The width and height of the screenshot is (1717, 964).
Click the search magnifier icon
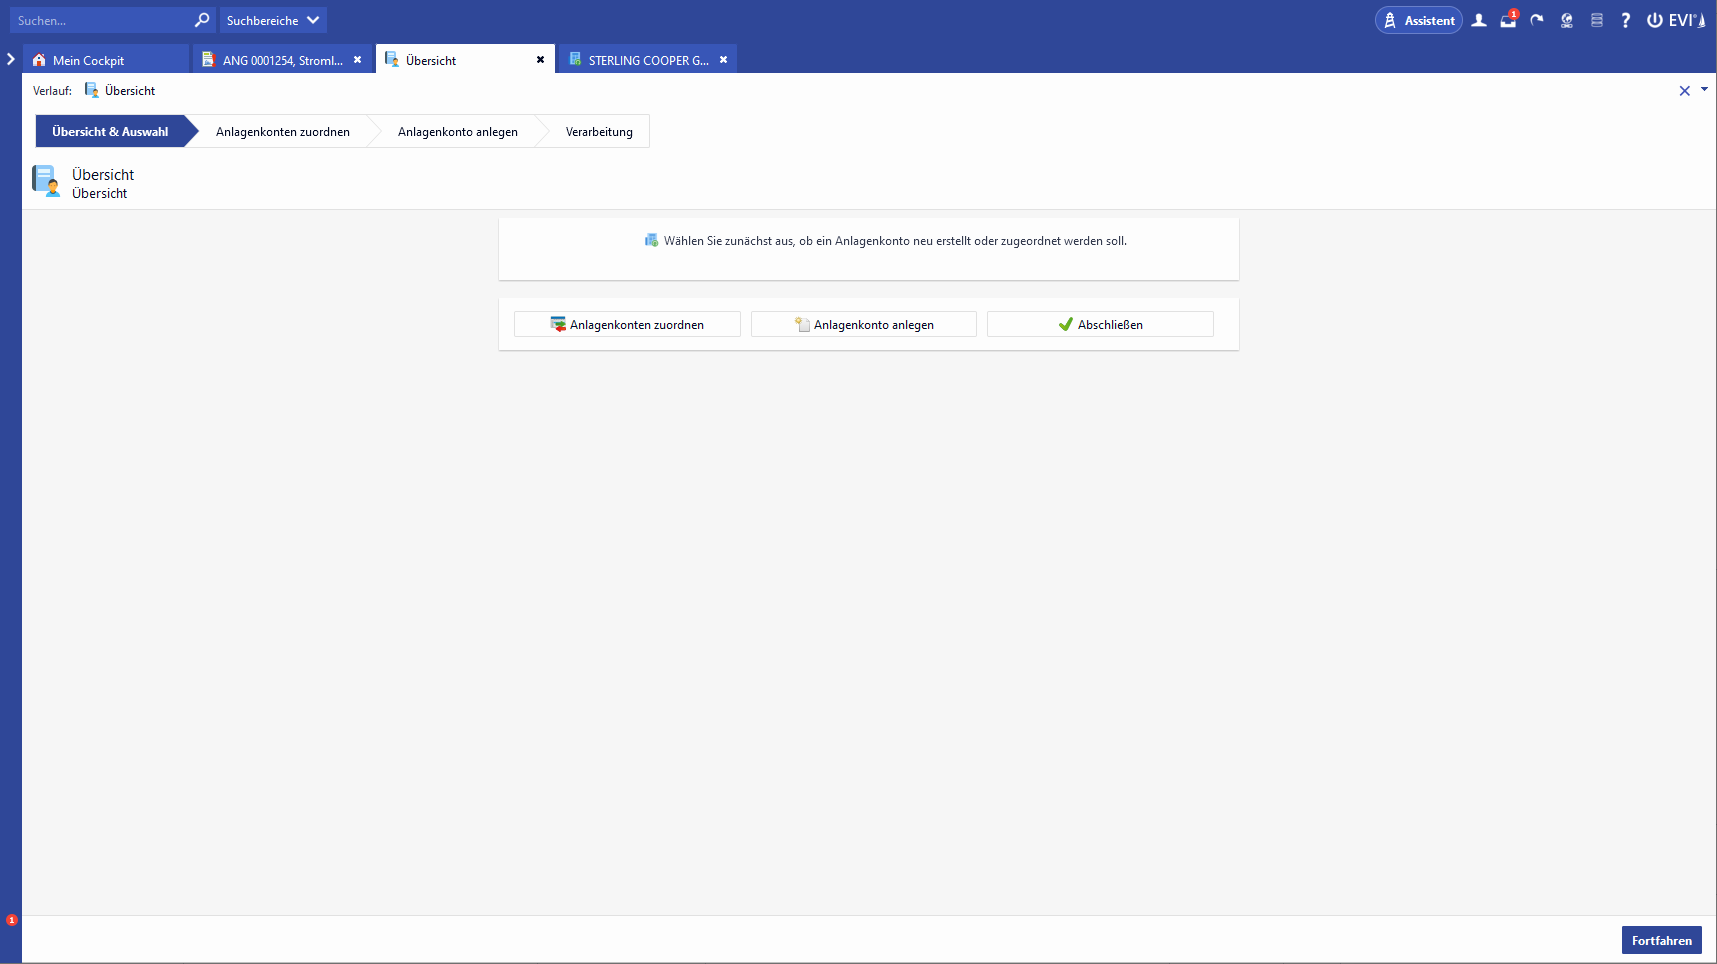pos(202,20)
